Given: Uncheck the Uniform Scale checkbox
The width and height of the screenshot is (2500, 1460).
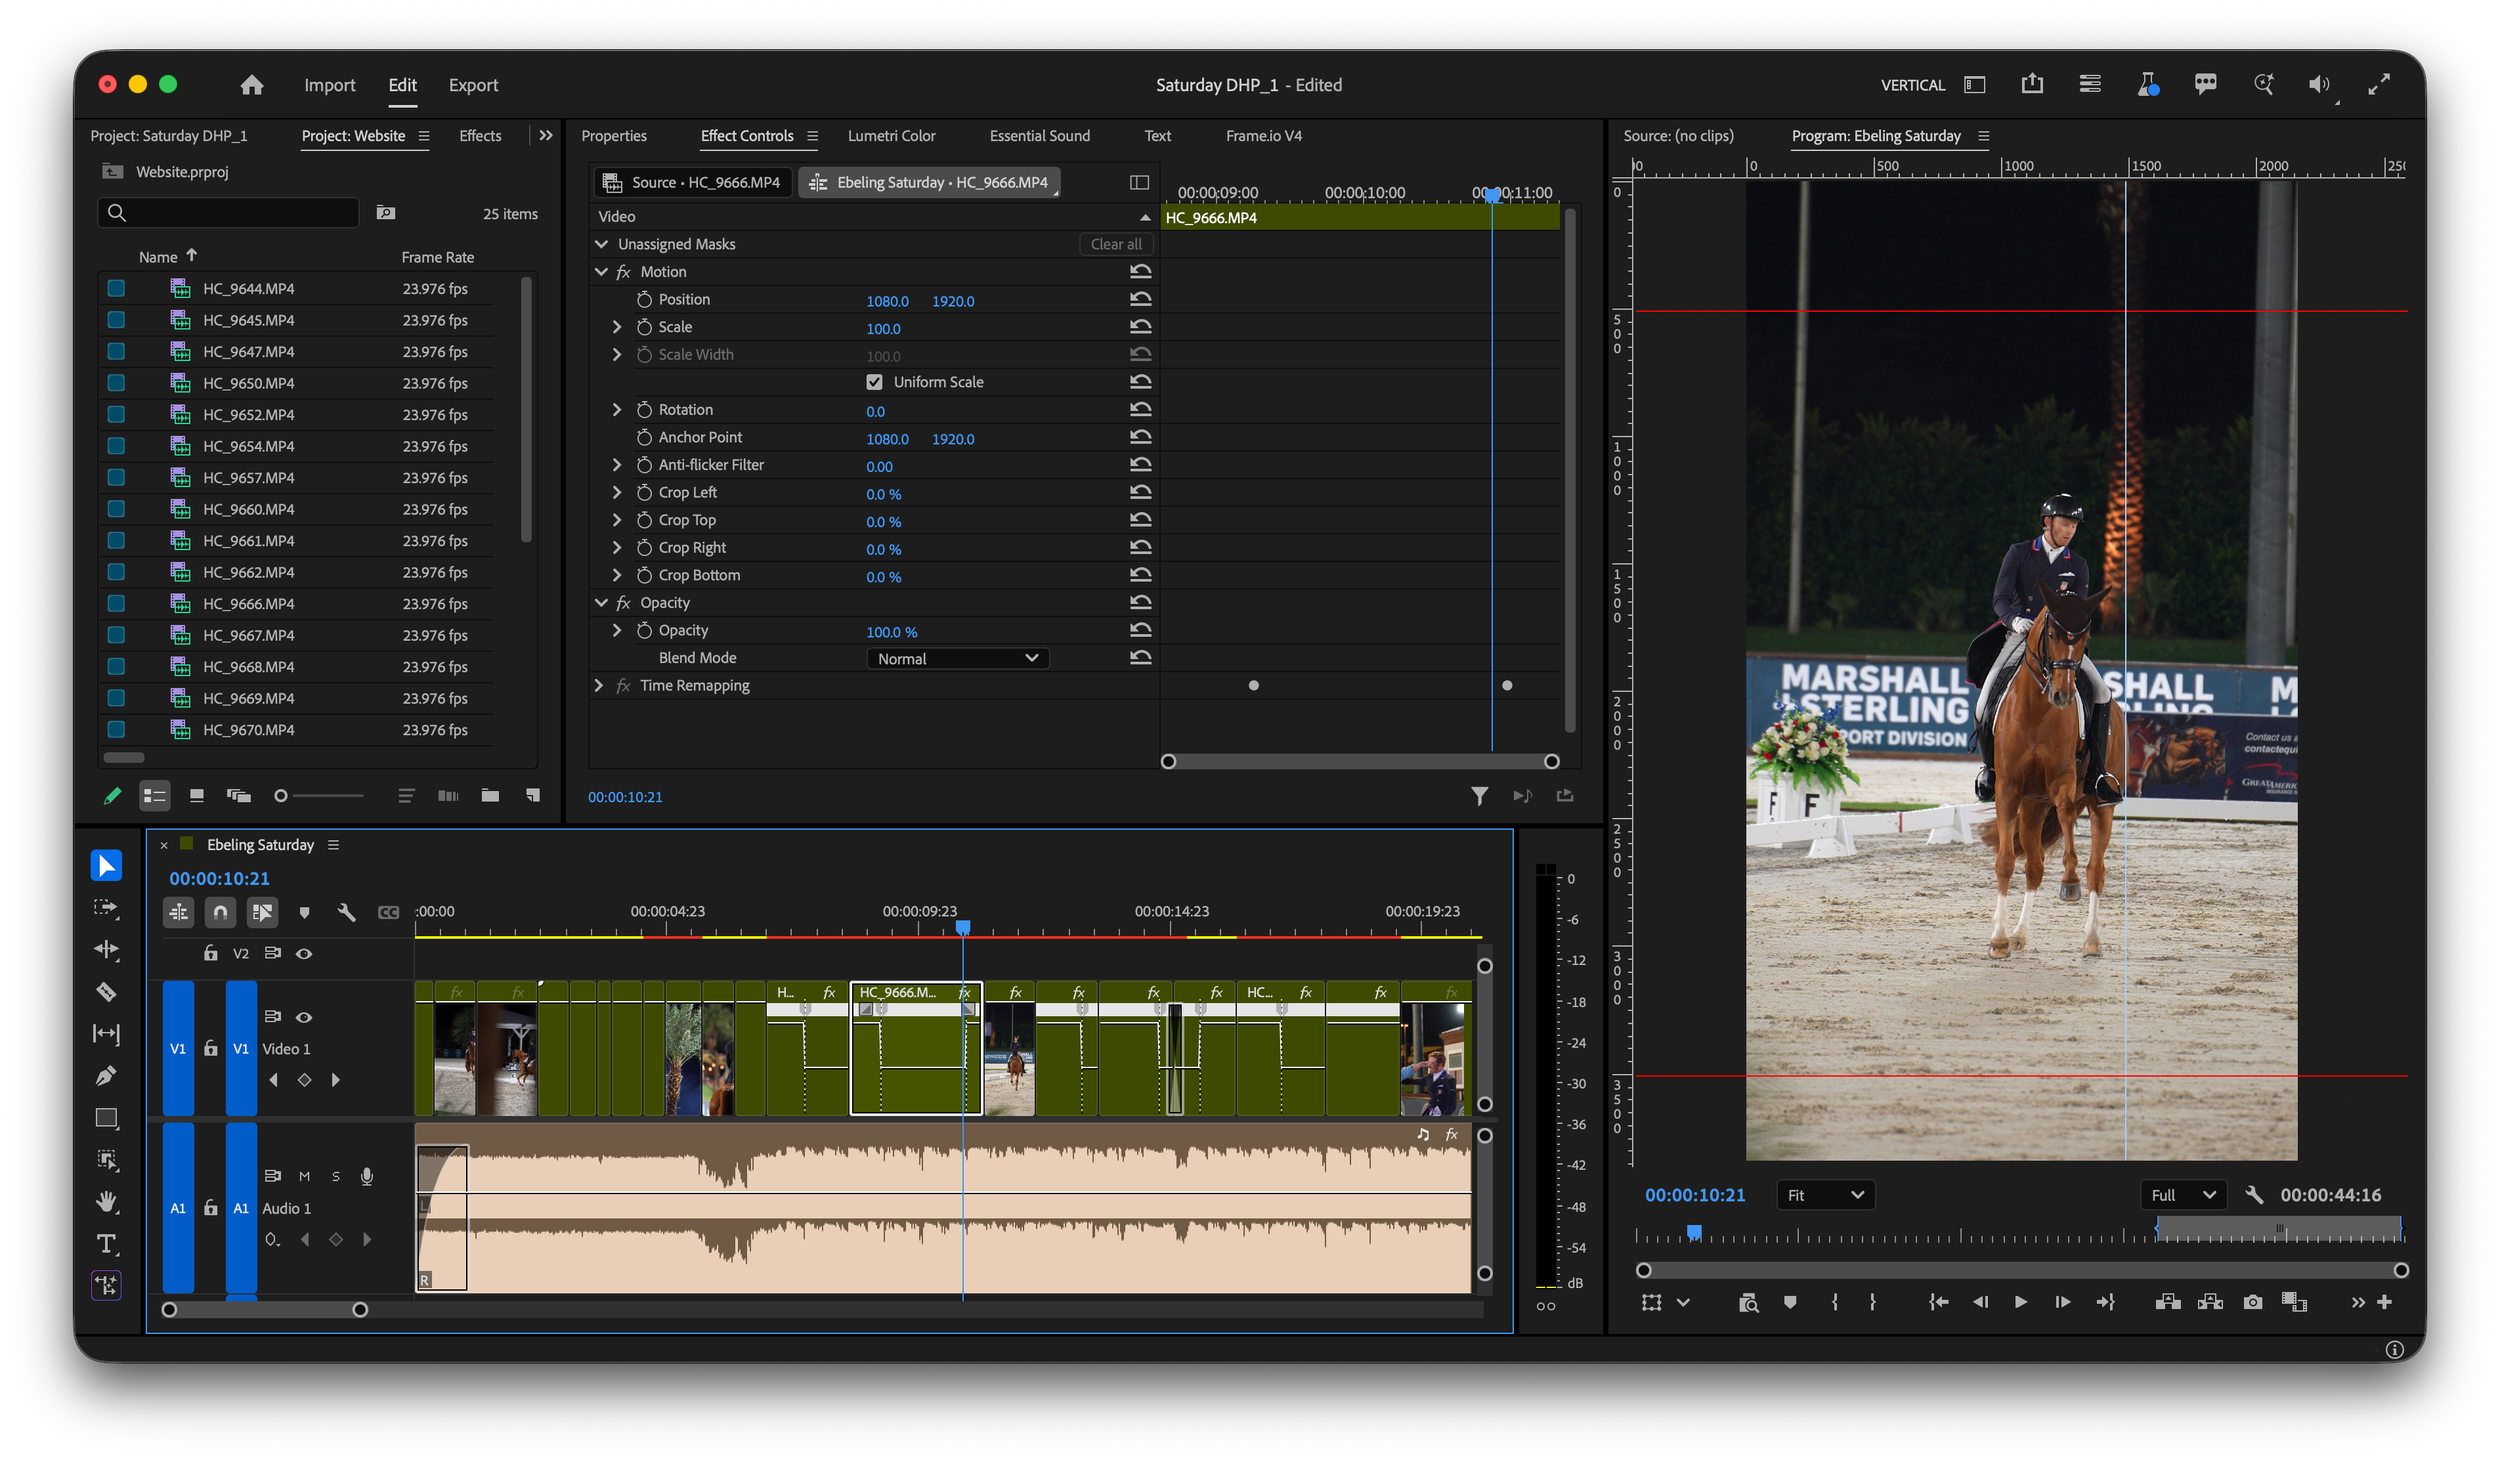Looking at the screenshot, I should coord(874,382).
